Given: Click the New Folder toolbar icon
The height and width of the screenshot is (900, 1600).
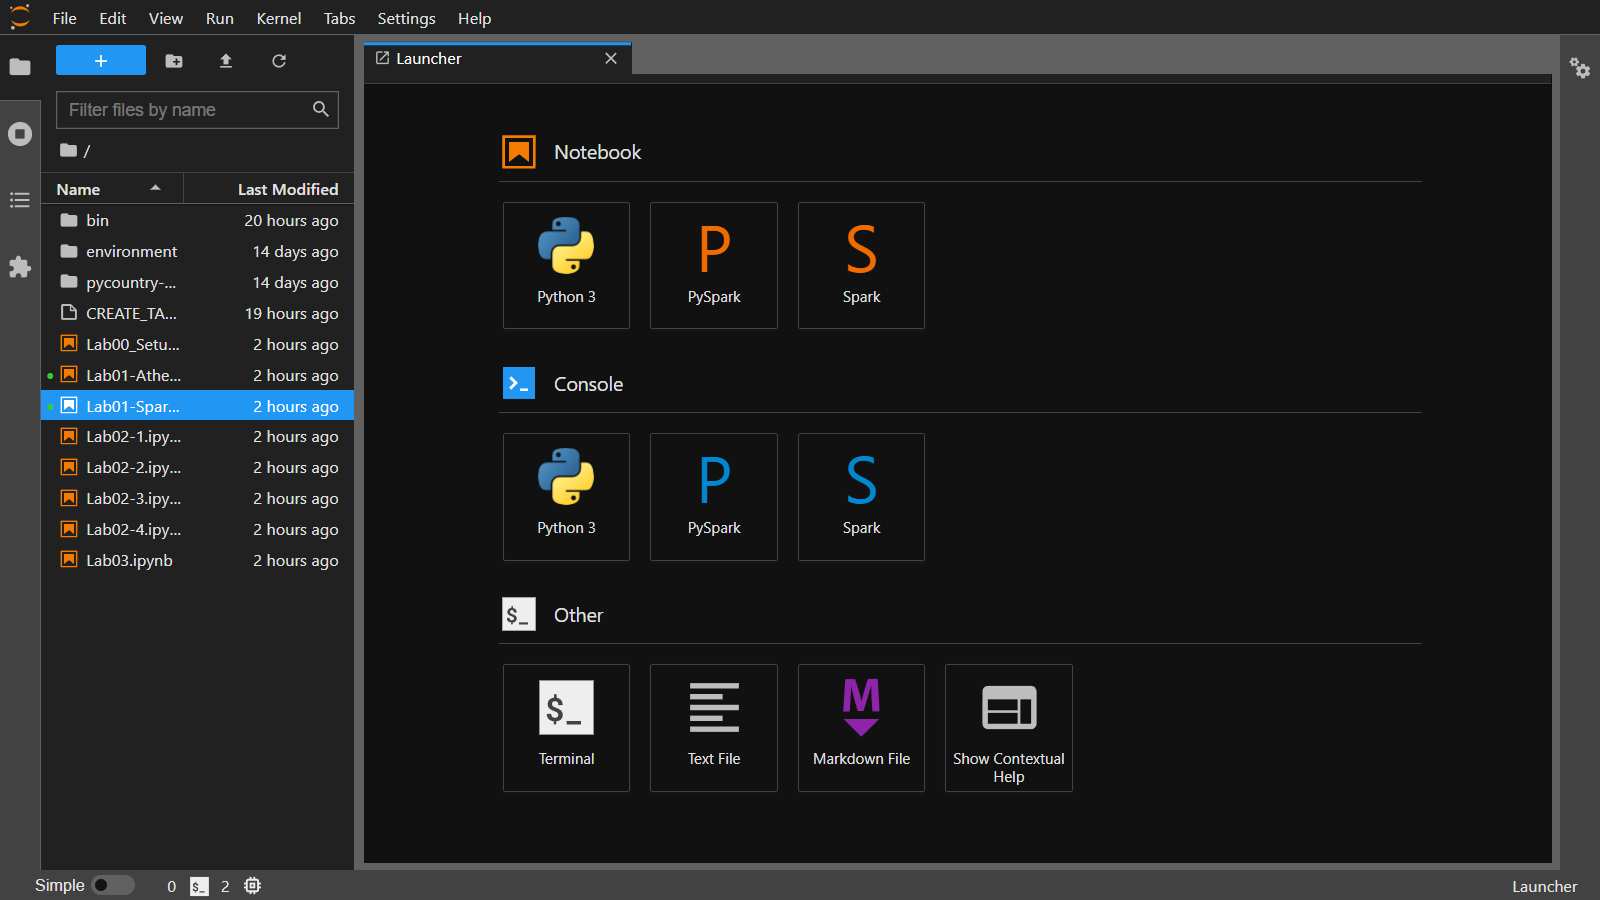Looking at the screenshot, I should (x=174, y=61).
